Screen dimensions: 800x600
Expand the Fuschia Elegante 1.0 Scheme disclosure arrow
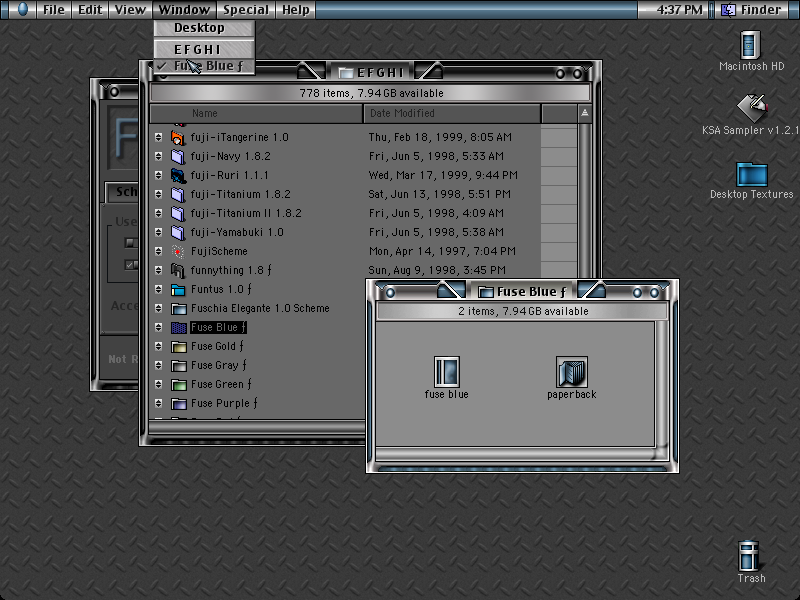click(158, 308)
